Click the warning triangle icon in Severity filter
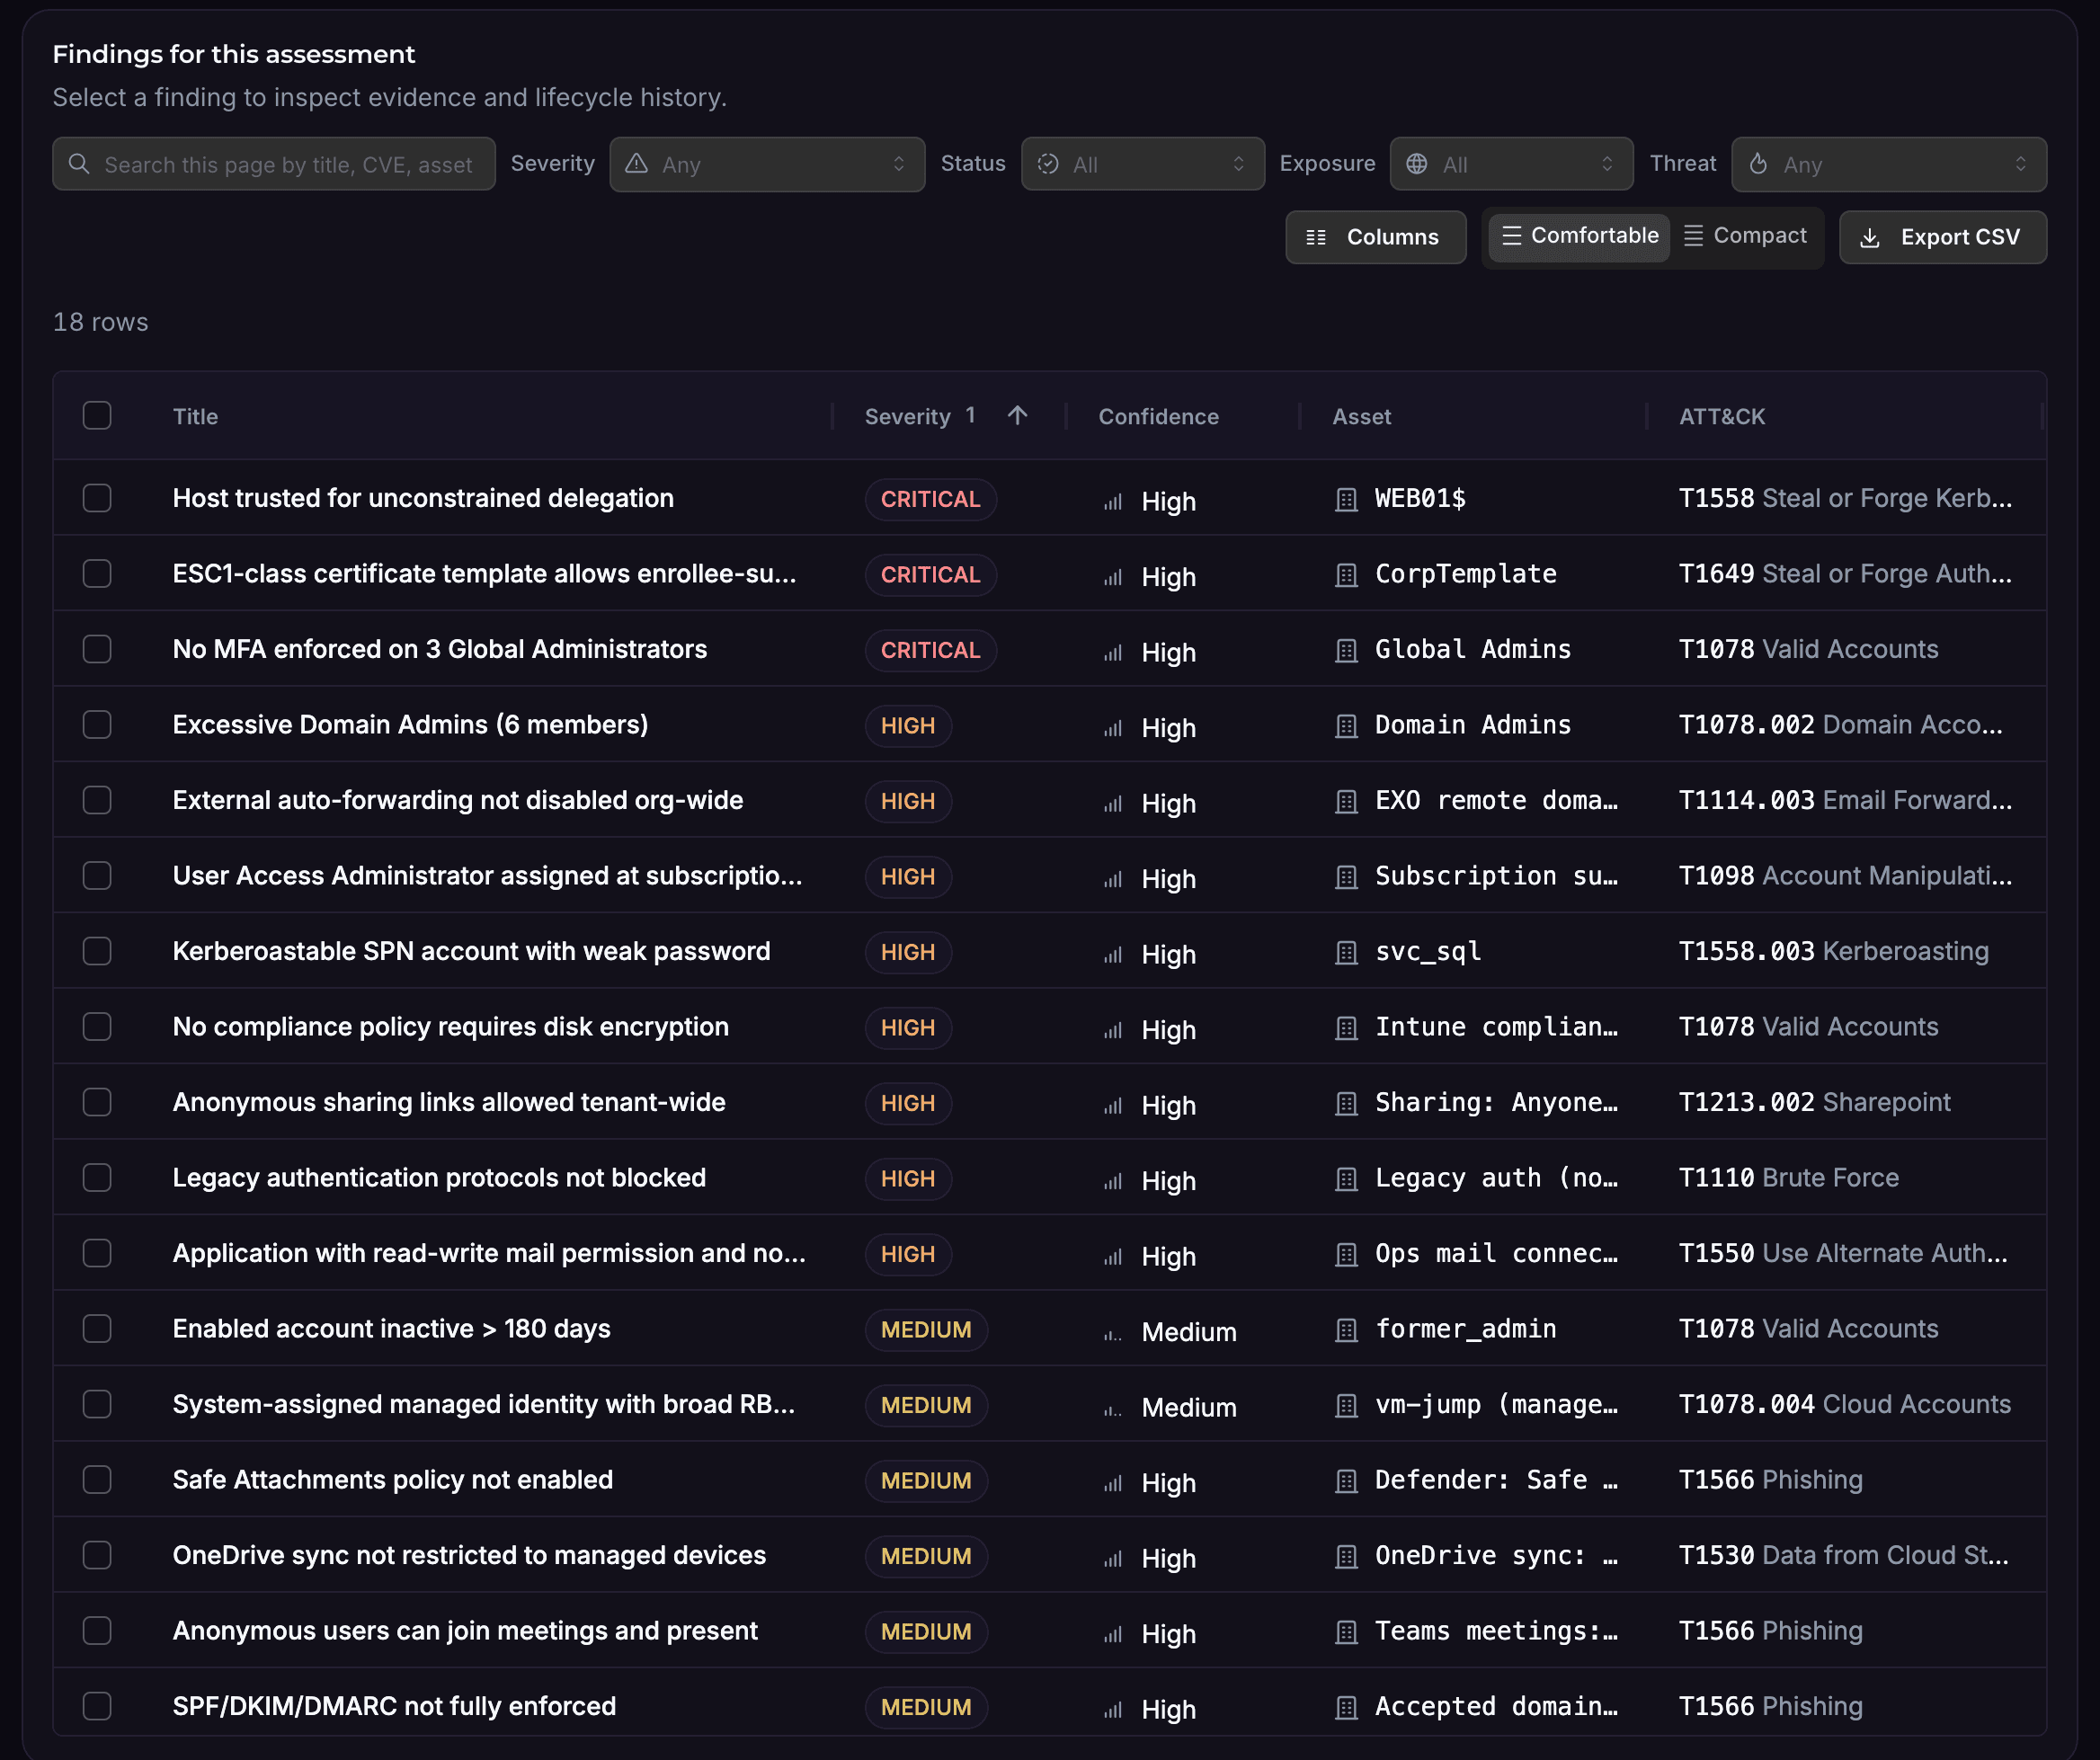This screenshot has width=2100, height=1760. (x=636, y=164)
